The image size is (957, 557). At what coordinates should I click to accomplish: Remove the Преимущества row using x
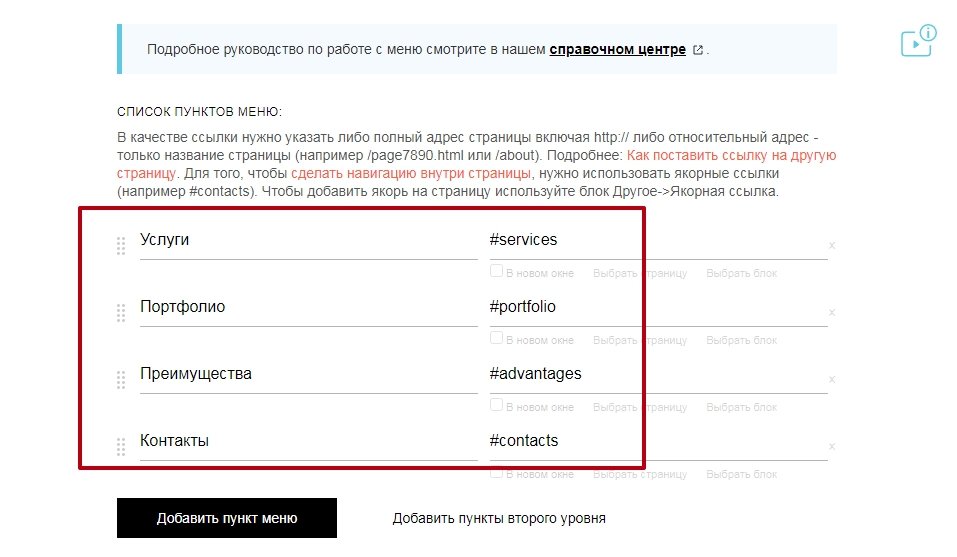point(831,379)
